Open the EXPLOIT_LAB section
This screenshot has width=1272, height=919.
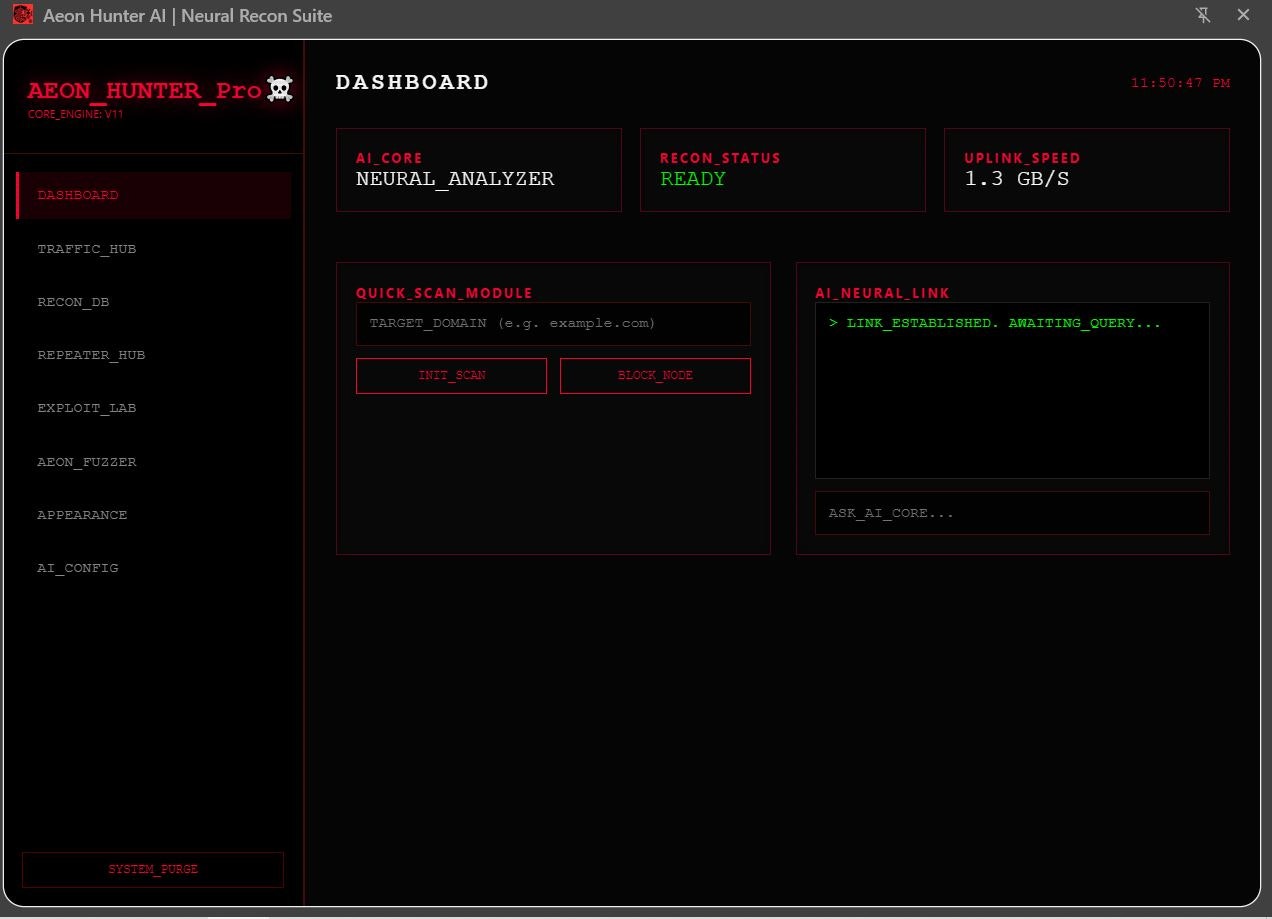click(154, 408)
